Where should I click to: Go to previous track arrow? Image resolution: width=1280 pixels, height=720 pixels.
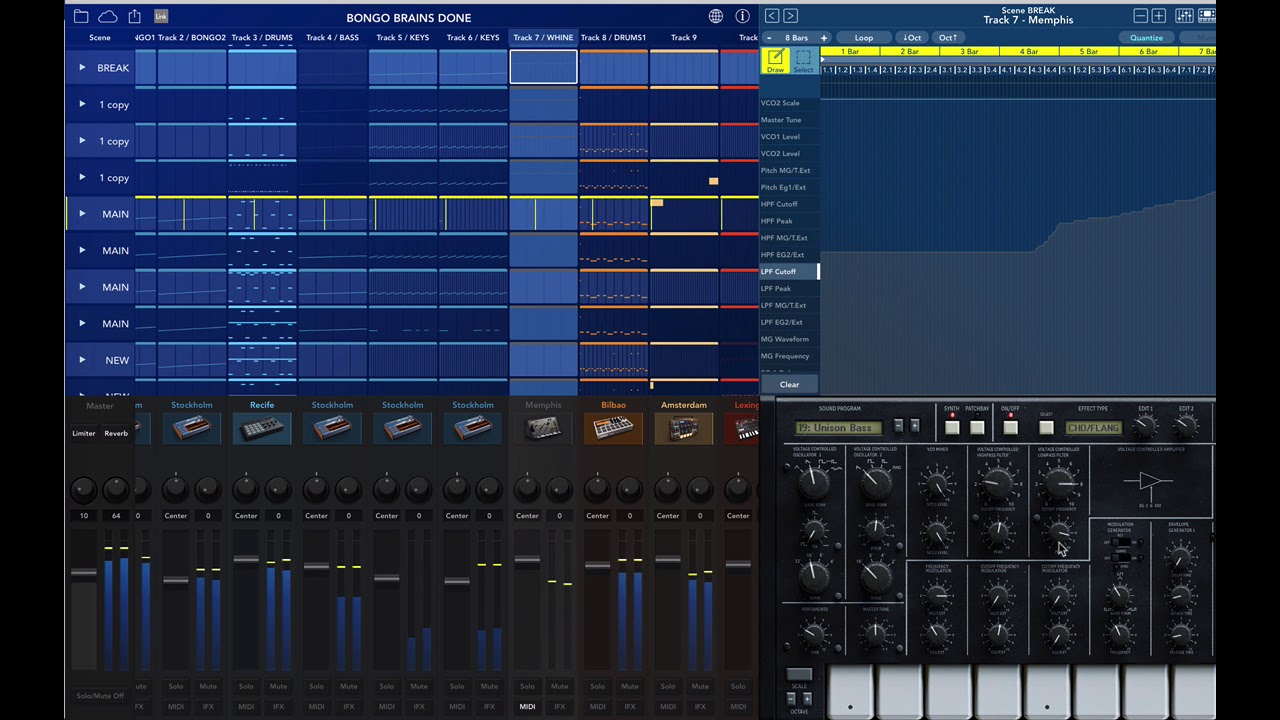click(x=772, y=16)
